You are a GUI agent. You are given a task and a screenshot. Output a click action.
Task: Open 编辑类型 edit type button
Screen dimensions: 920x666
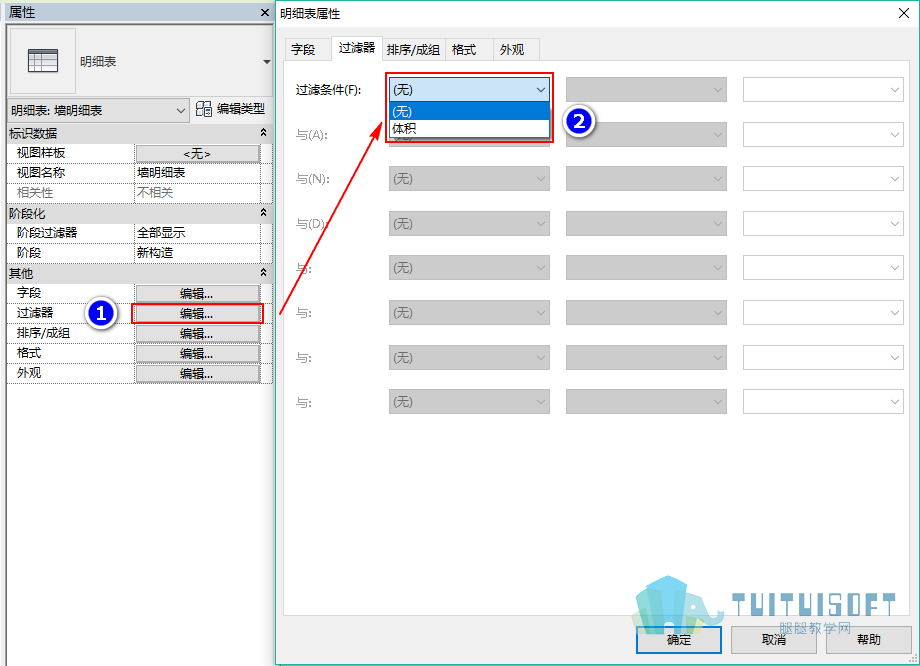click(x=231, y=109)
